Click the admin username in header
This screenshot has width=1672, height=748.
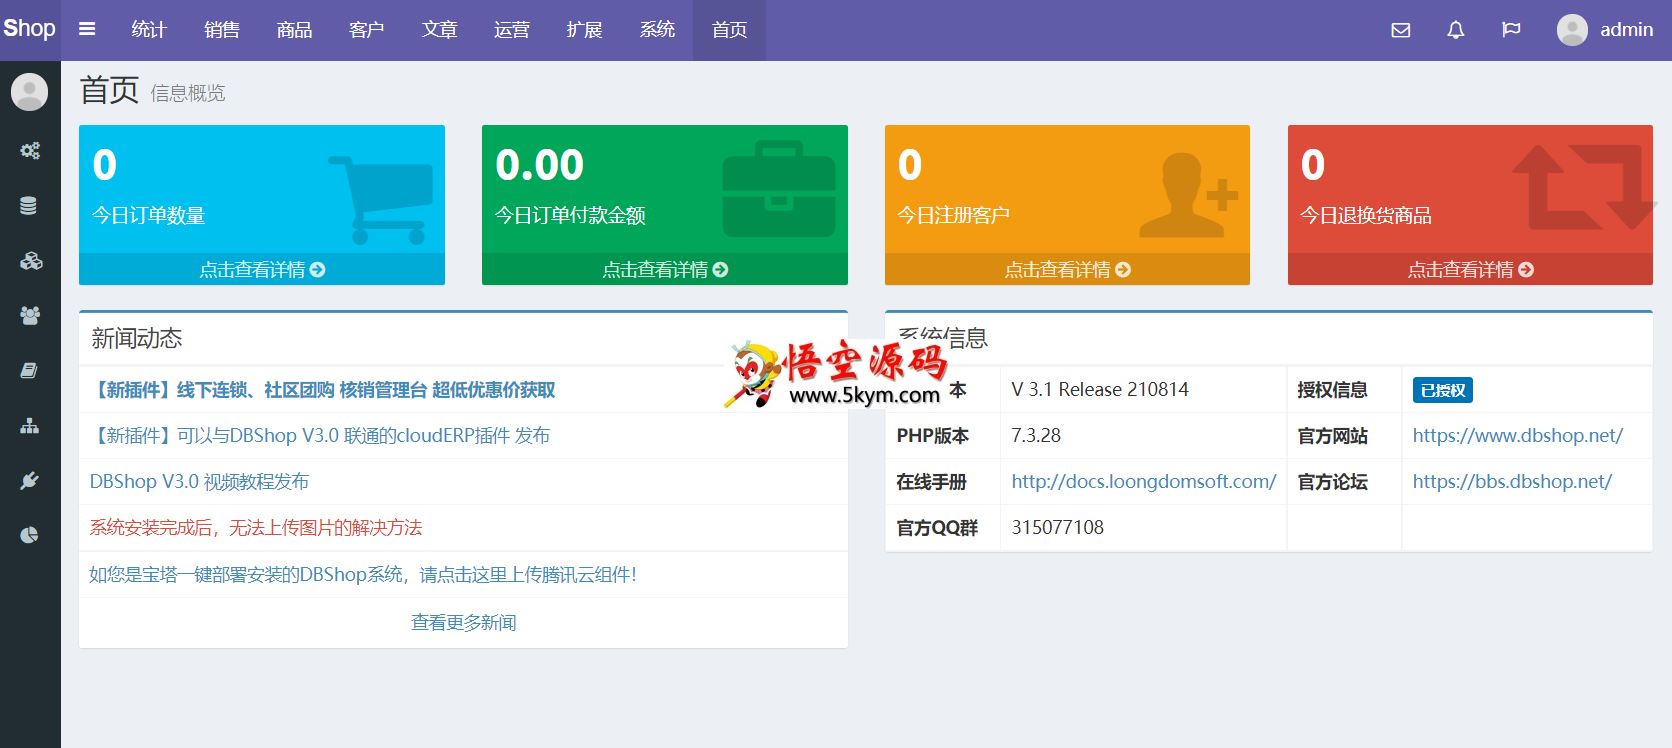click(x=1626, y=30)
